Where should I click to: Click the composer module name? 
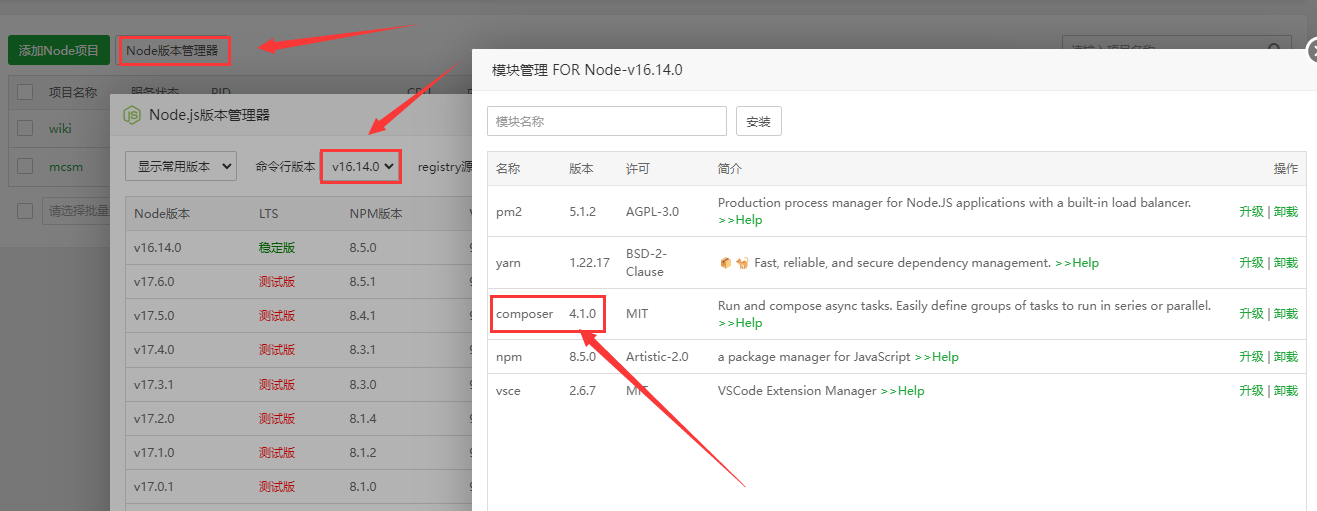coord(524,314)
